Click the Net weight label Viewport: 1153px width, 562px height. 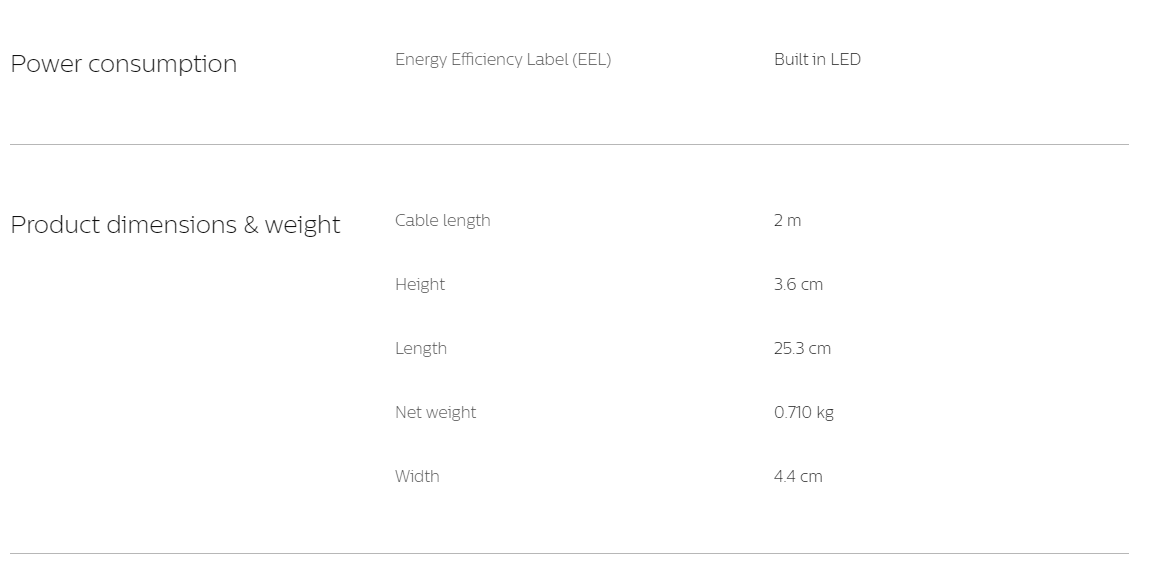tap(435, 413)
